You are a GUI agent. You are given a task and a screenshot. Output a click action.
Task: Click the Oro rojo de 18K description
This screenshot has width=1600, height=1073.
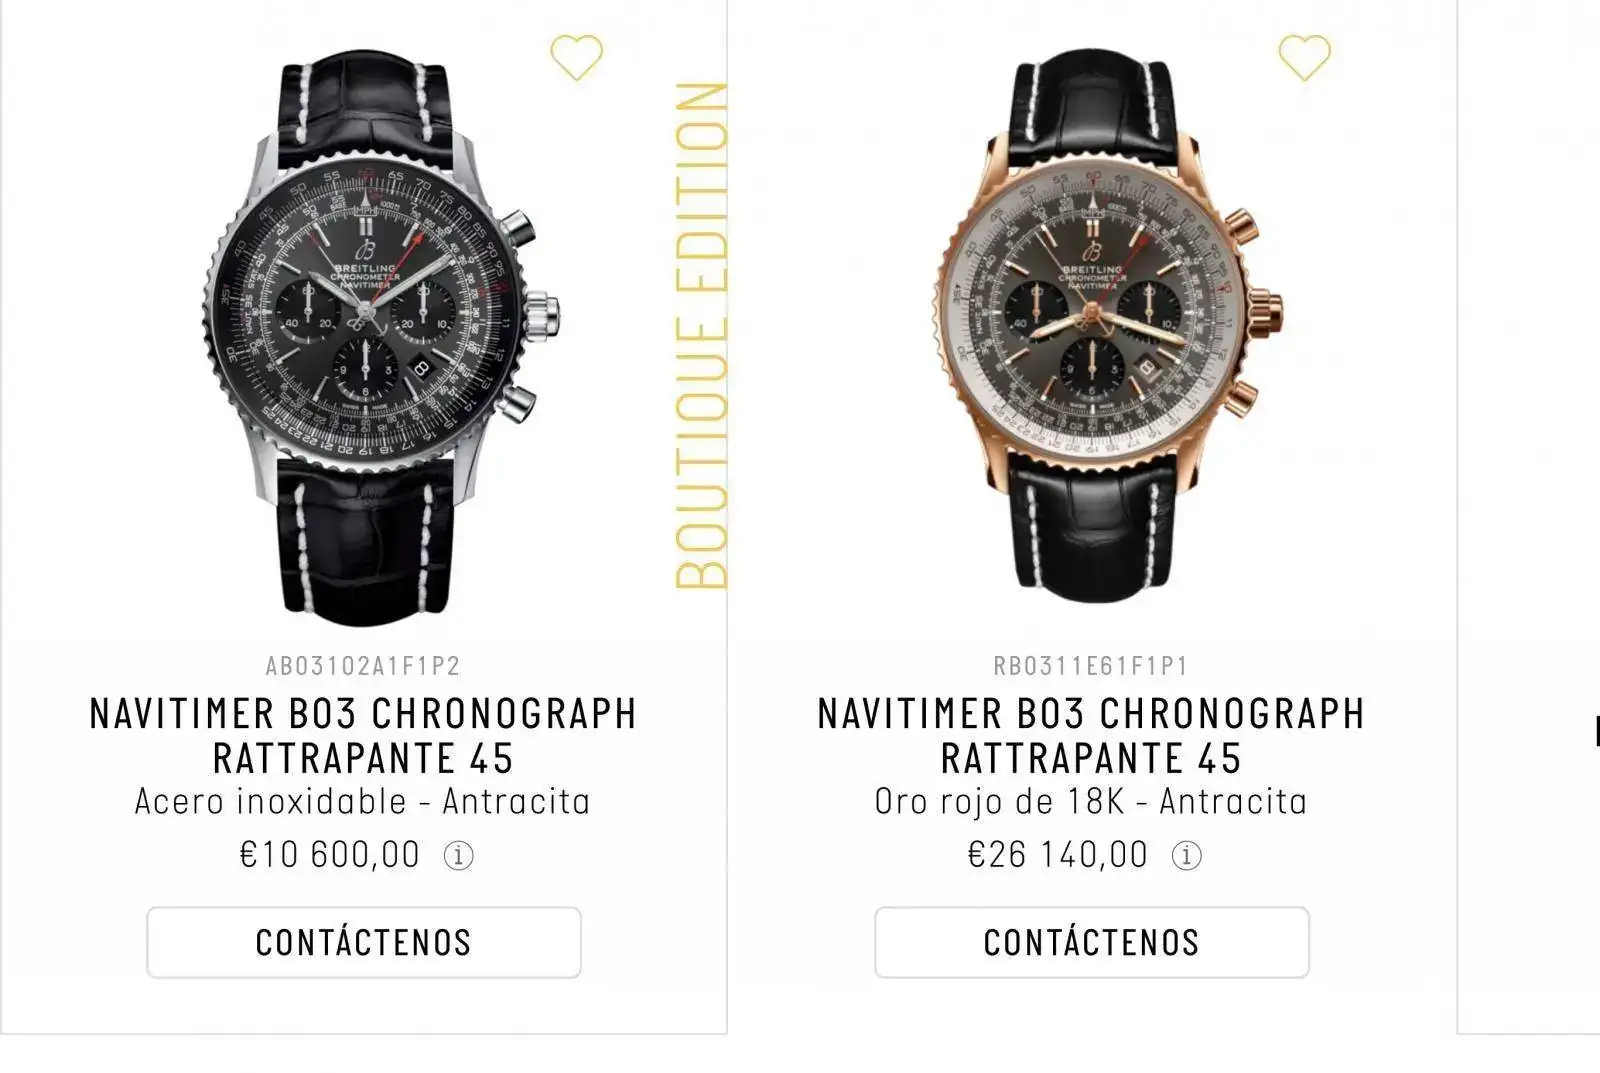(1091, 802)
